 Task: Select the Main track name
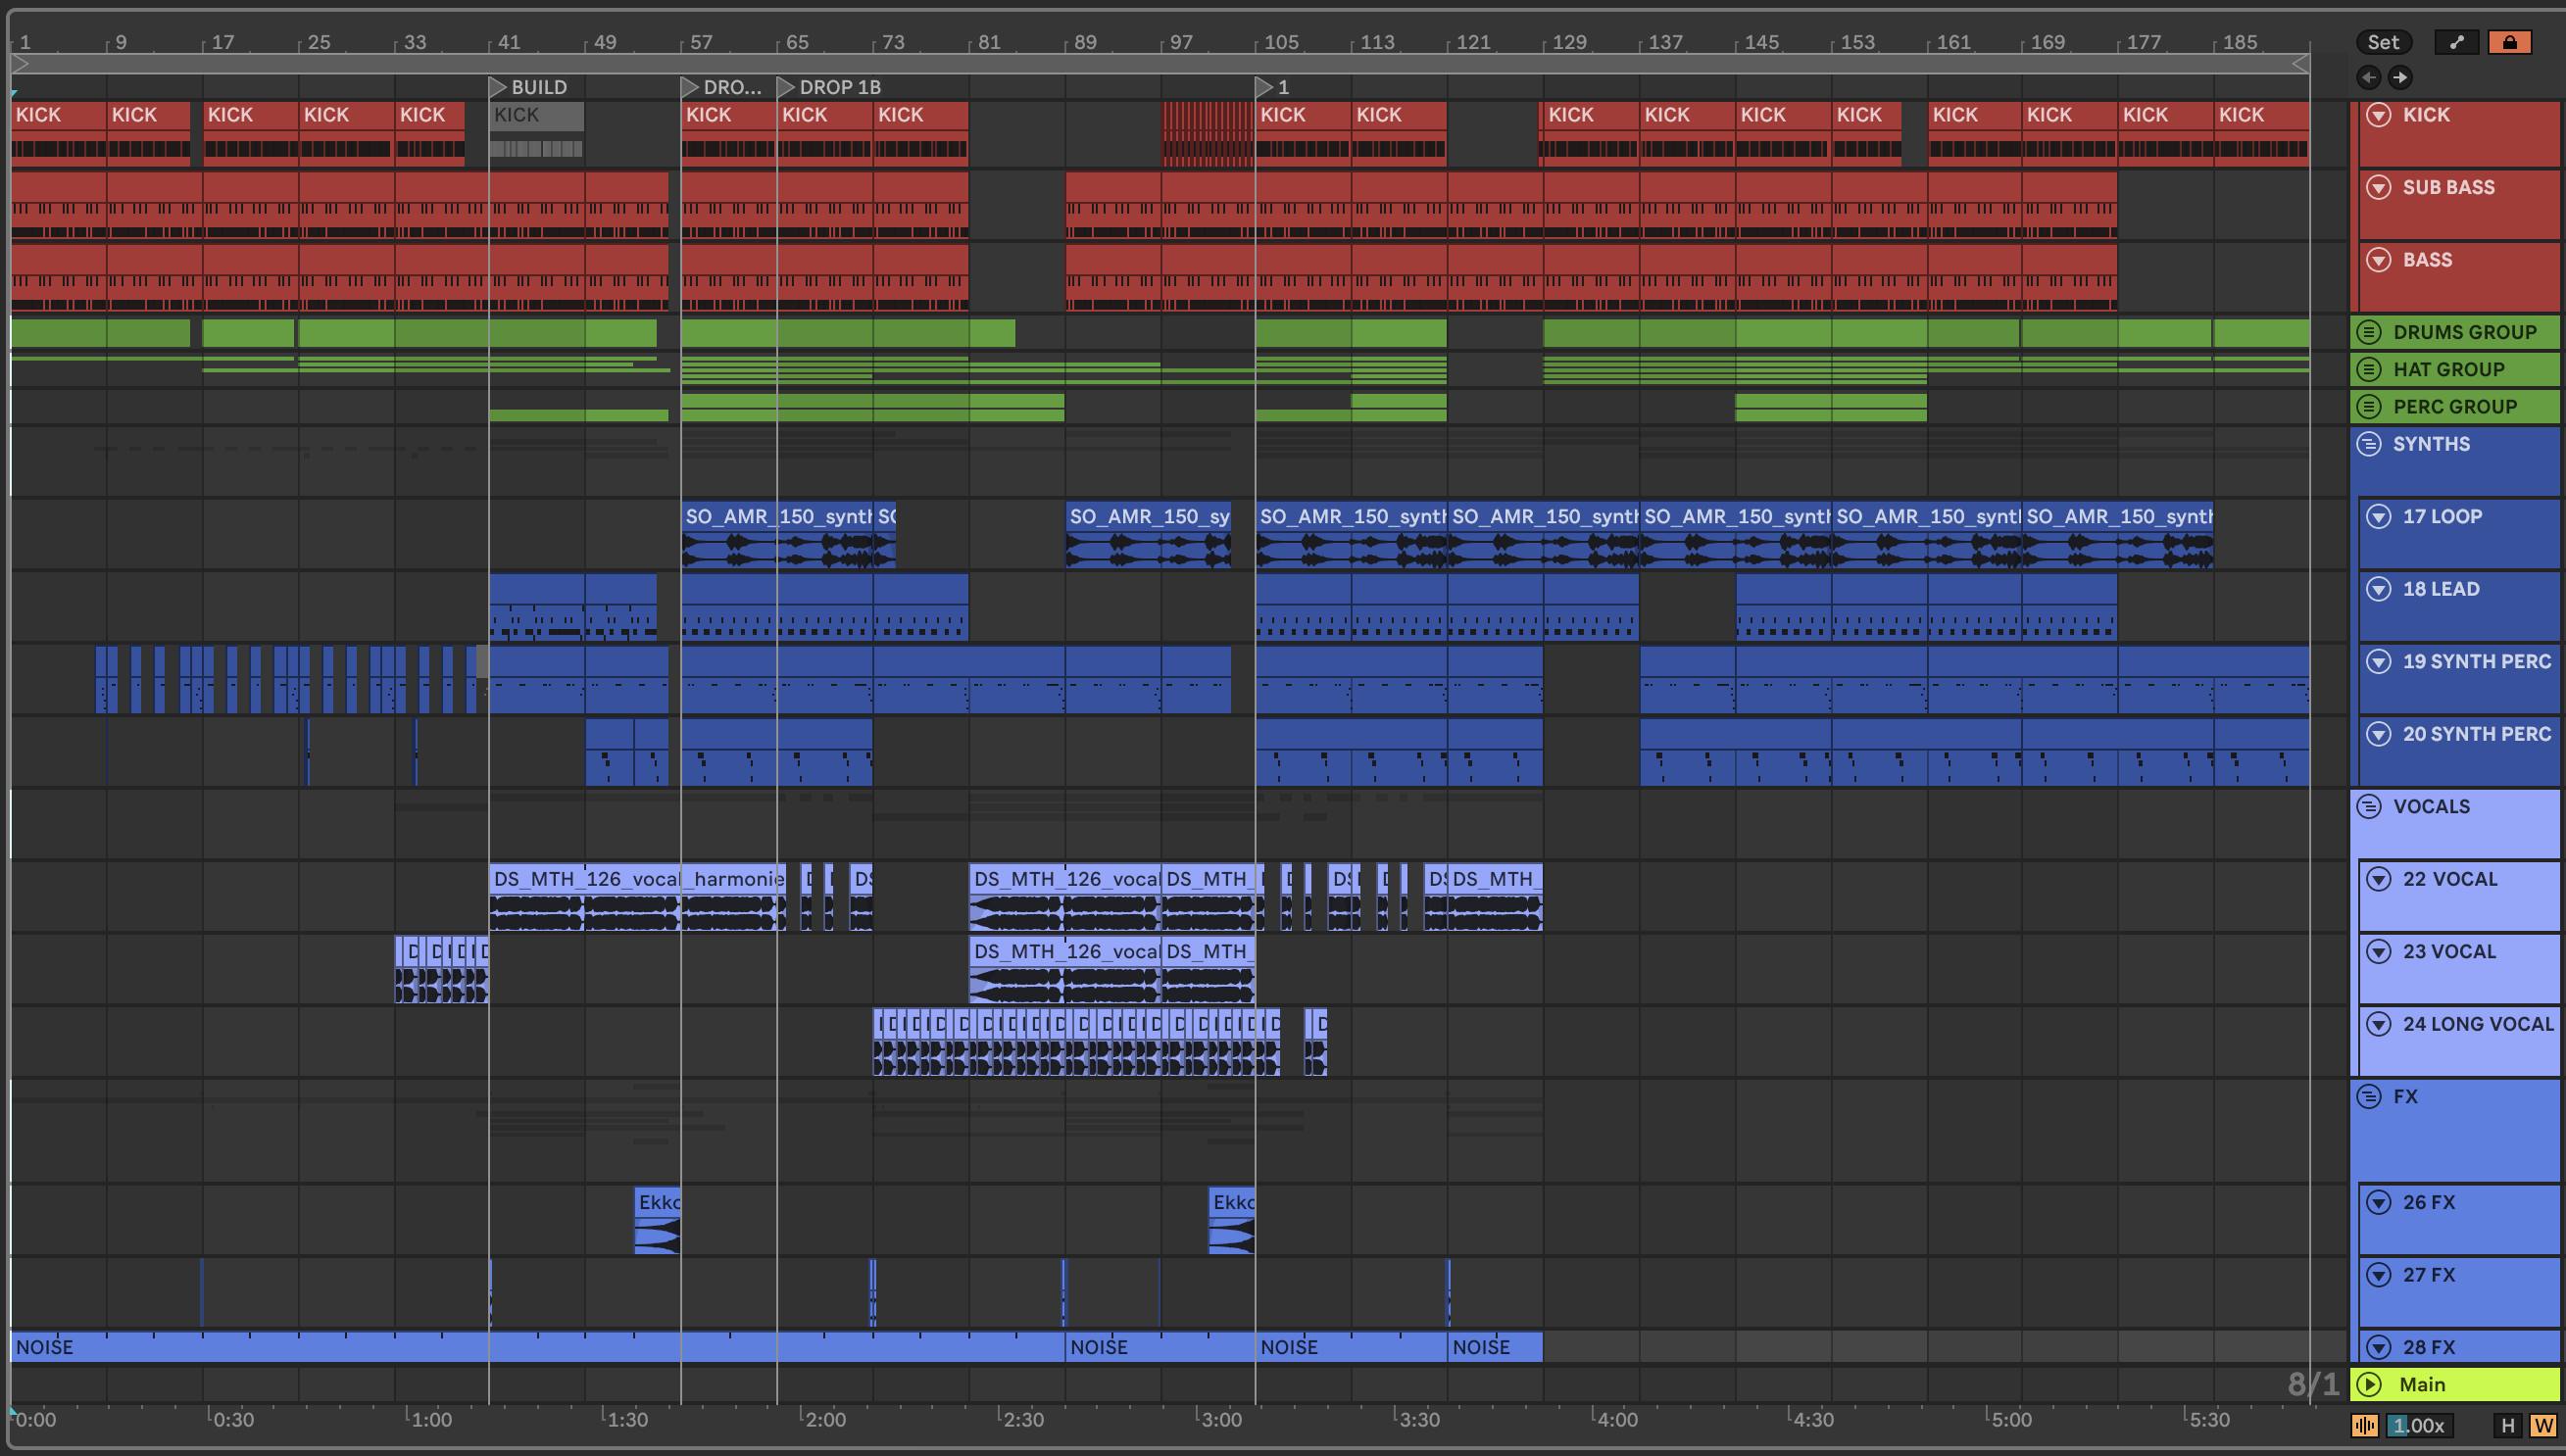2421,1384
